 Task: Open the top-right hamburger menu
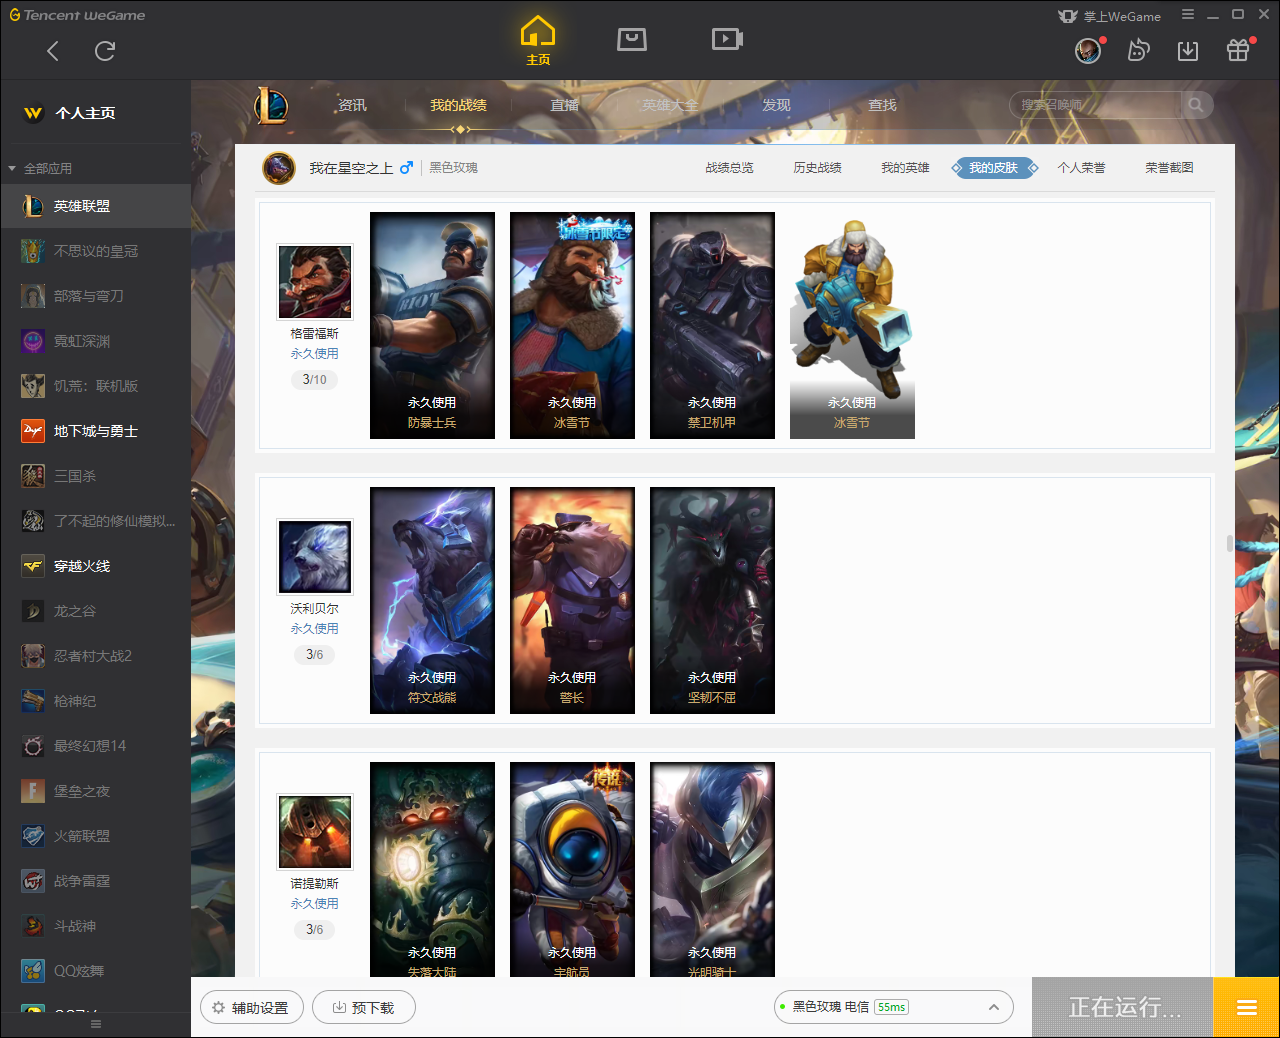(1188, 15)
